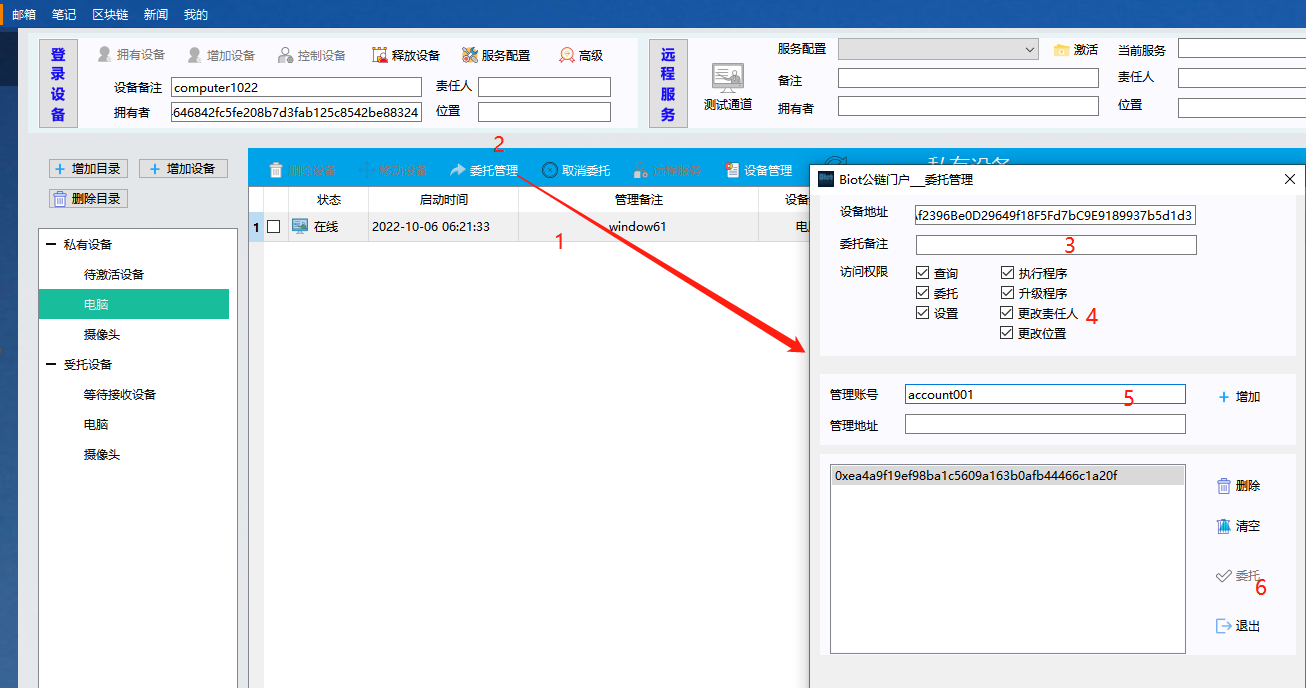Viewport: 1306px width, 688px height.
Task: Click the 增加目录 button
Action: point(89,169)
